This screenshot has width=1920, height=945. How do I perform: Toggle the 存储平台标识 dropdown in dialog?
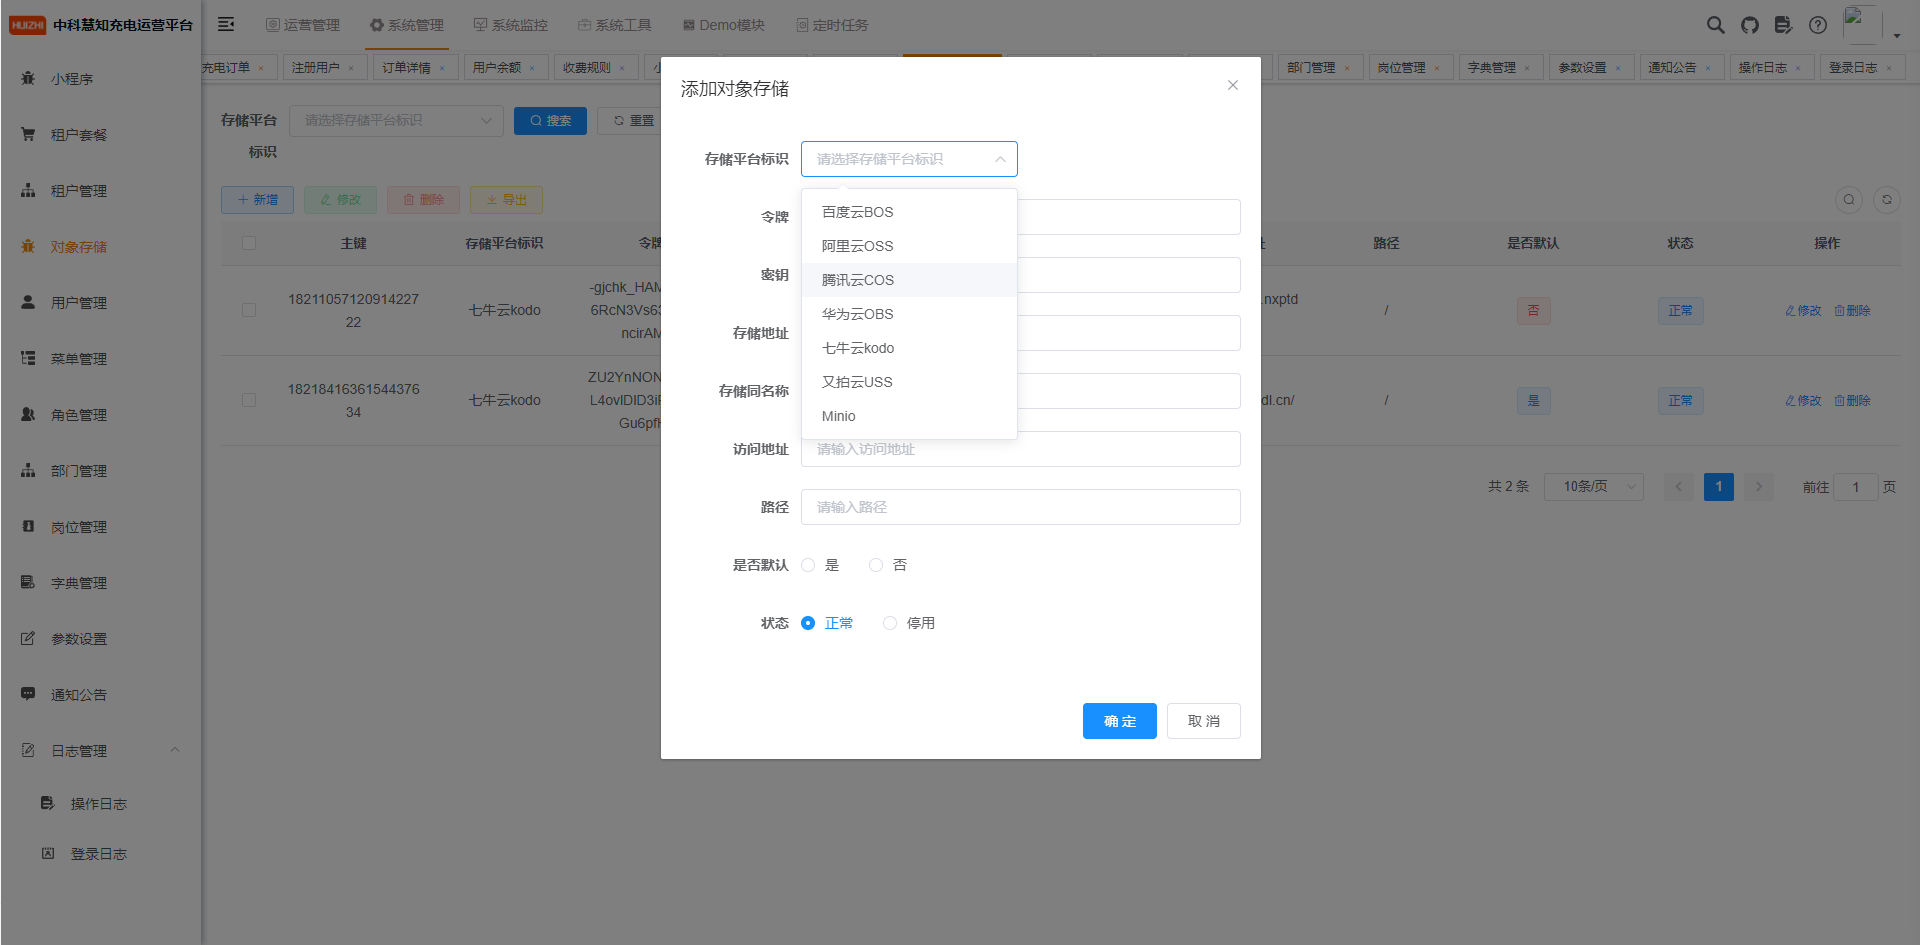pos(909,159)
